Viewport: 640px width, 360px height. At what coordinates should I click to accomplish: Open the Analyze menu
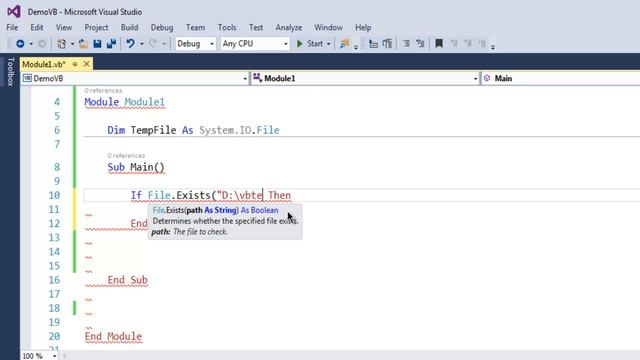click(x=289, y=27)
